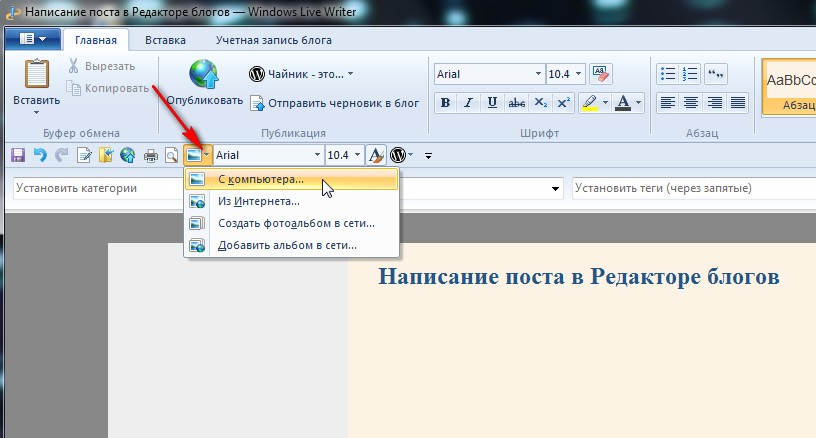Screen dimensions: 816x438
Task: Choose Из Интернета... menu item
Action: coord(292,201)
